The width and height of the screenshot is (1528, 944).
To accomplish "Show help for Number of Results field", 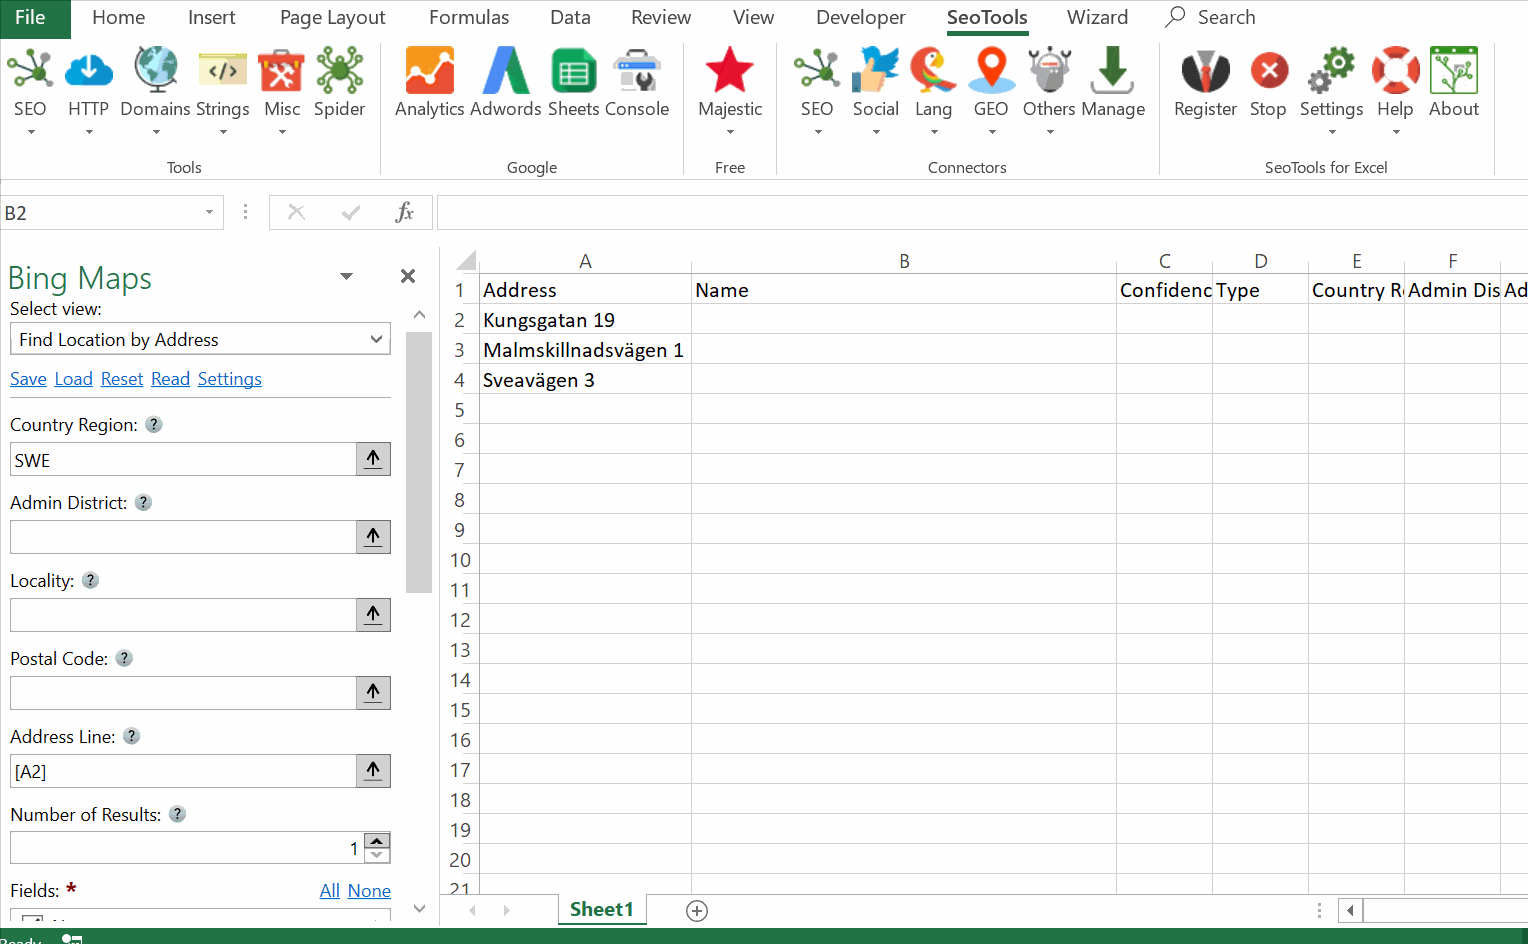I will [x=178, y=814].
